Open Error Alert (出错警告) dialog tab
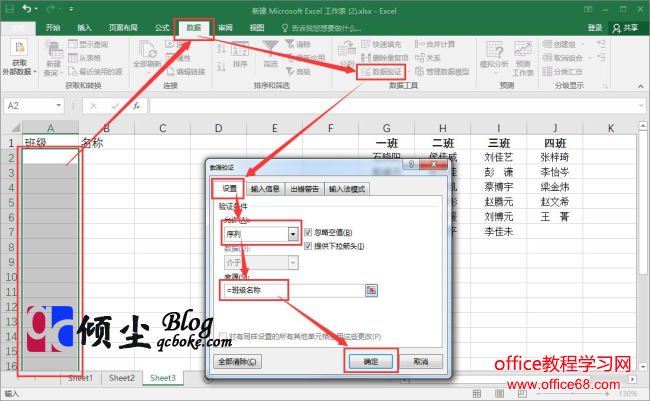Viewport: 650px width, 401px height. (x=305, y=189)
